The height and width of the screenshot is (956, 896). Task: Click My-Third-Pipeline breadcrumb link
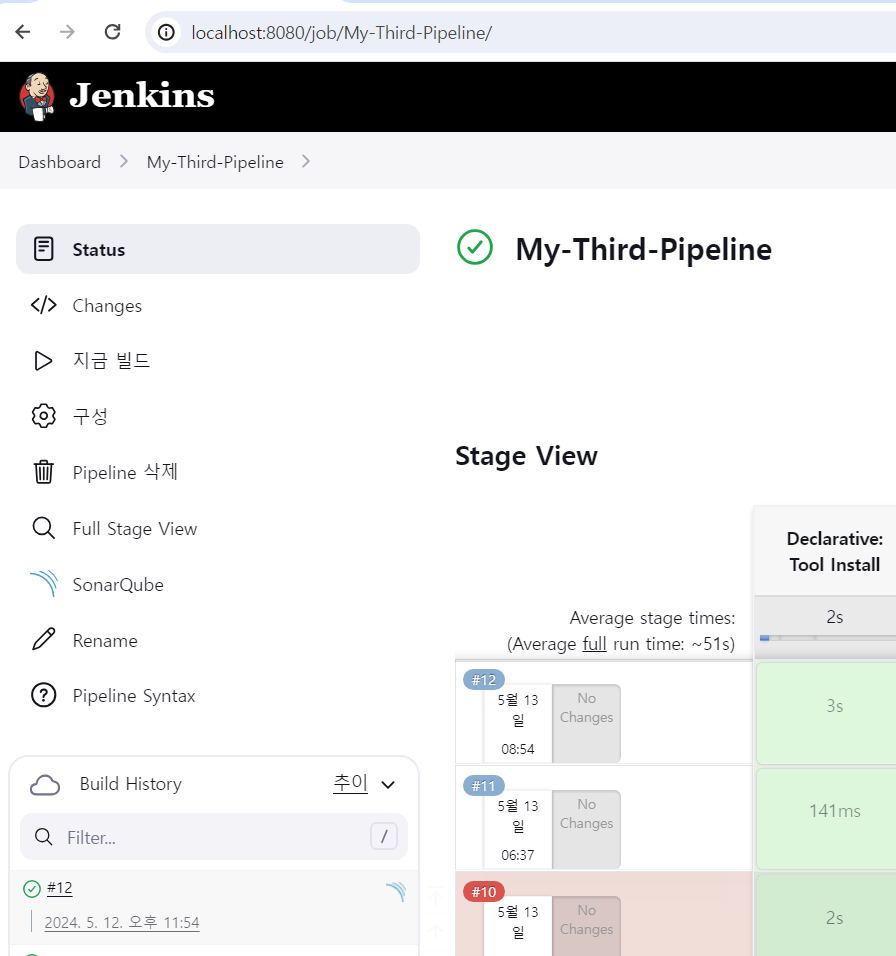tap(215, 162)
